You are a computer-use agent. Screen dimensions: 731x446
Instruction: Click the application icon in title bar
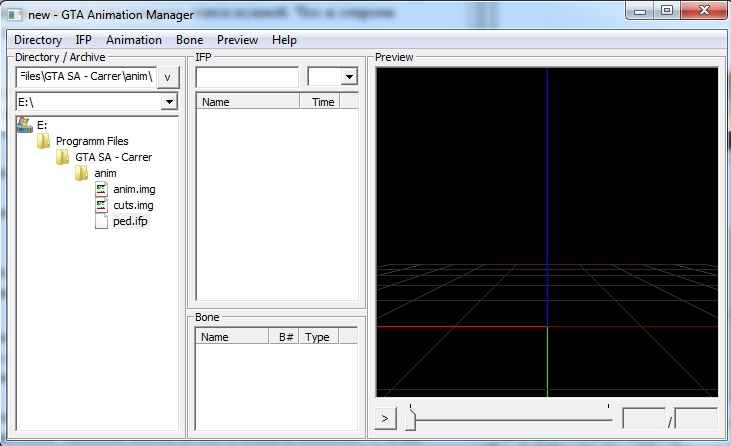click(x=15, y=14)
